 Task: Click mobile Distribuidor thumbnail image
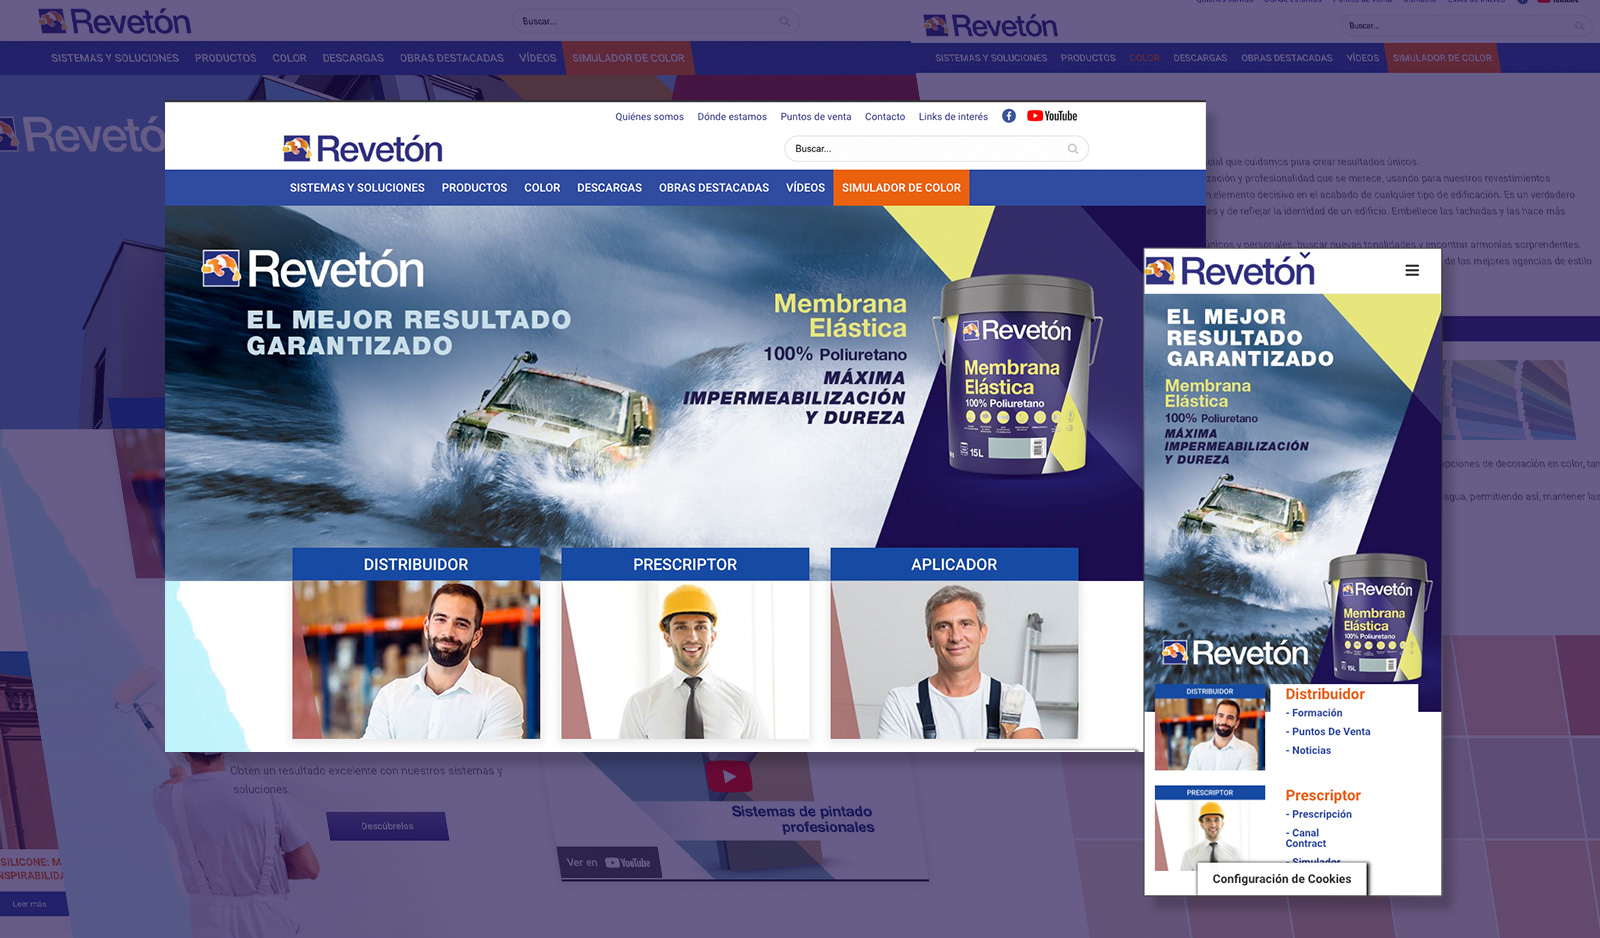pos(1210,728)
